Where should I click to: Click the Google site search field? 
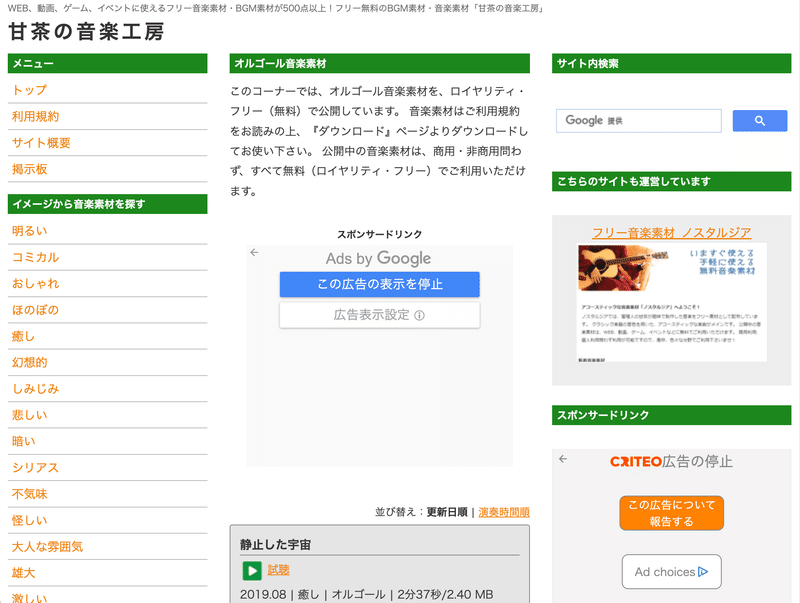[x=639, y=121]
